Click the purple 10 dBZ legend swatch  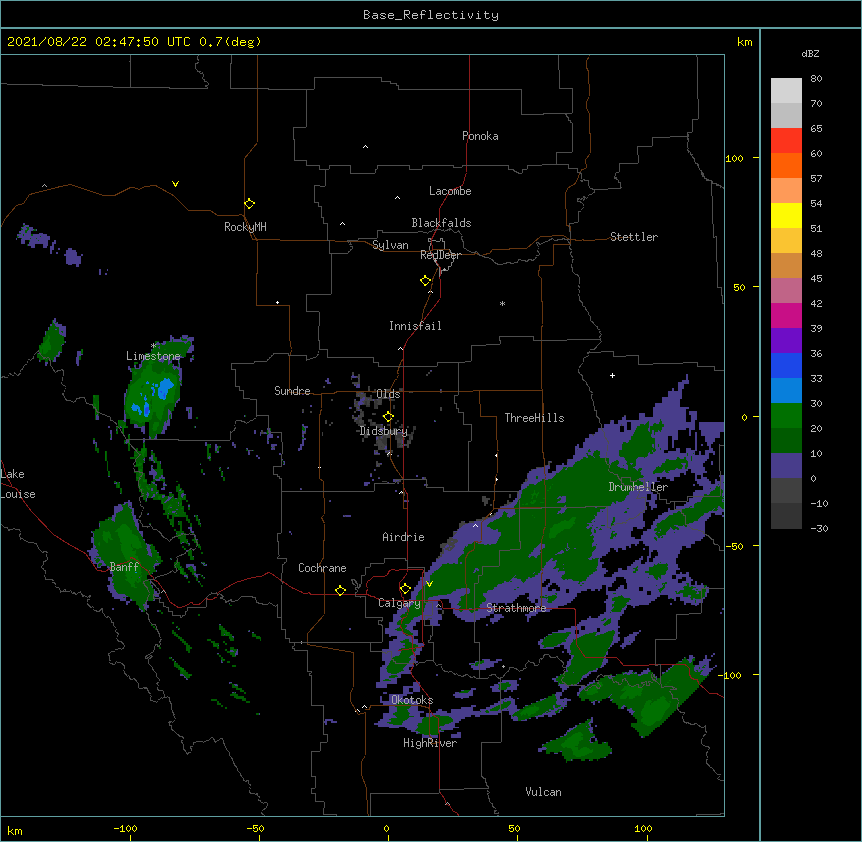pyautogui.click(x=786, y=466)
